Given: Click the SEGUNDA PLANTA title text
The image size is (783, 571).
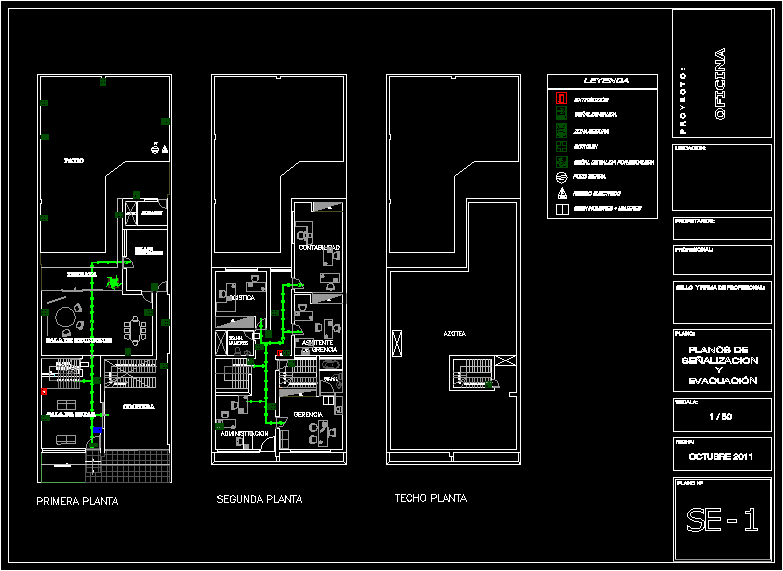Looking at the screenshot, I should tap(259, 499).
